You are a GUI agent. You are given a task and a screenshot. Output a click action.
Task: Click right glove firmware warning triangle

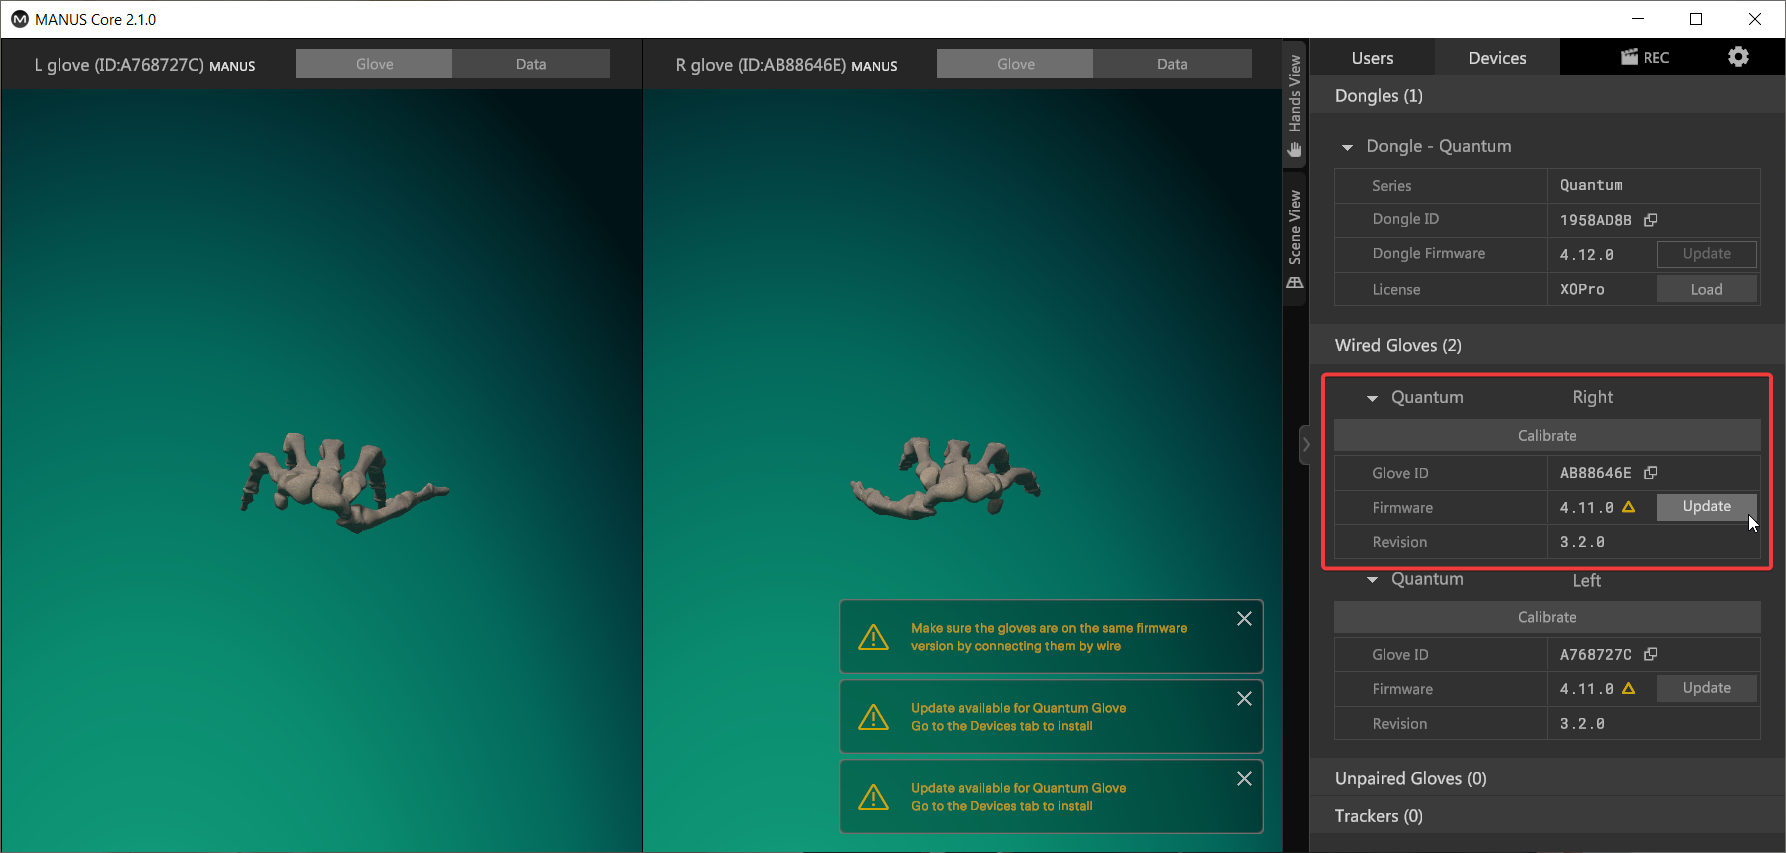pyautogui.click(x=1628, y=508)
